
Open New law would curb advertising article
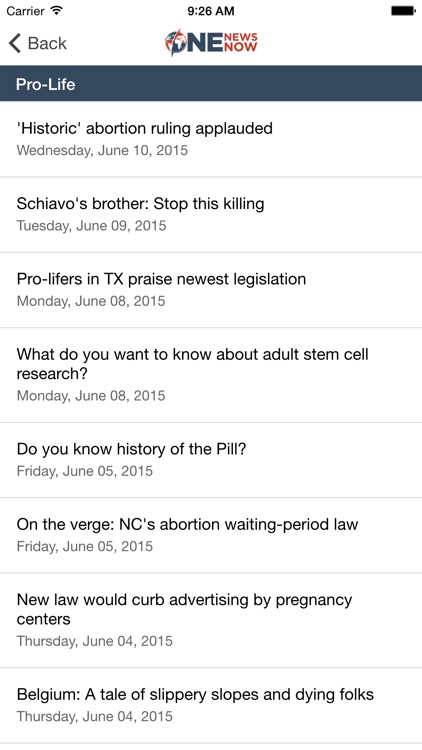point(211,620)
